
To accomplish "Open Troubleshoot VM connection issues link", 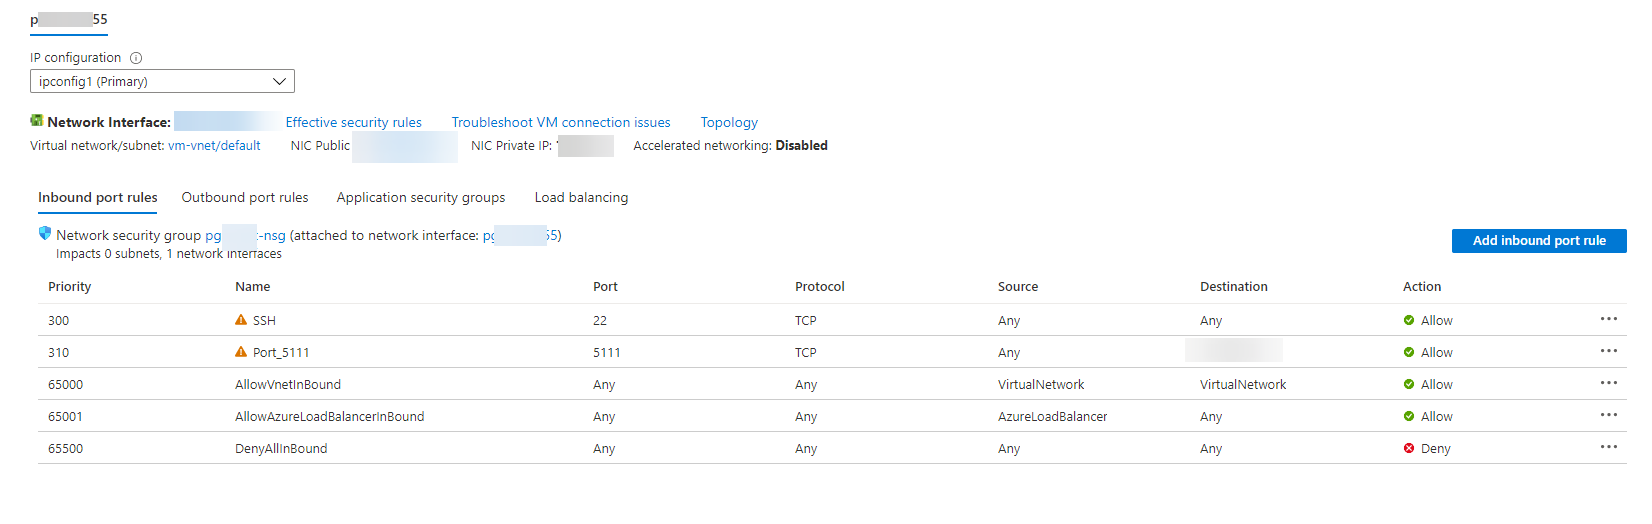I will (x=561, y=122).
